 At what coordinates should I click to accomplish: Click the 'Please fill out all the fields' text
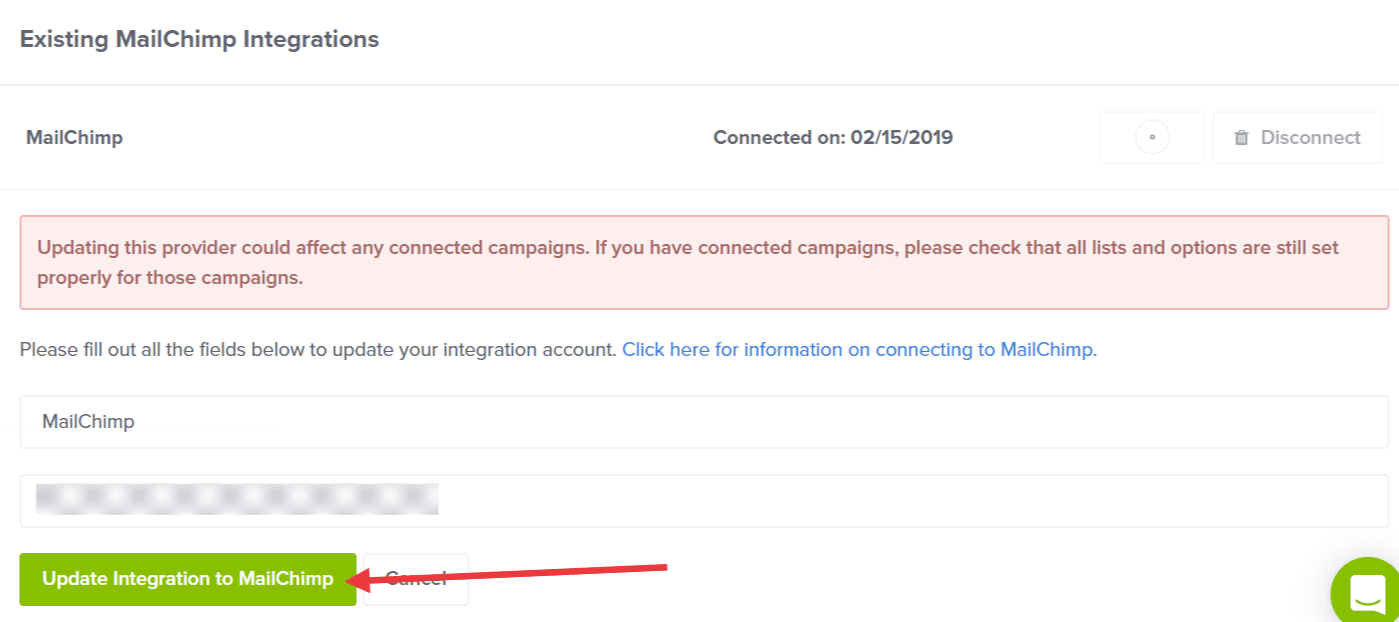click(318, 350)
